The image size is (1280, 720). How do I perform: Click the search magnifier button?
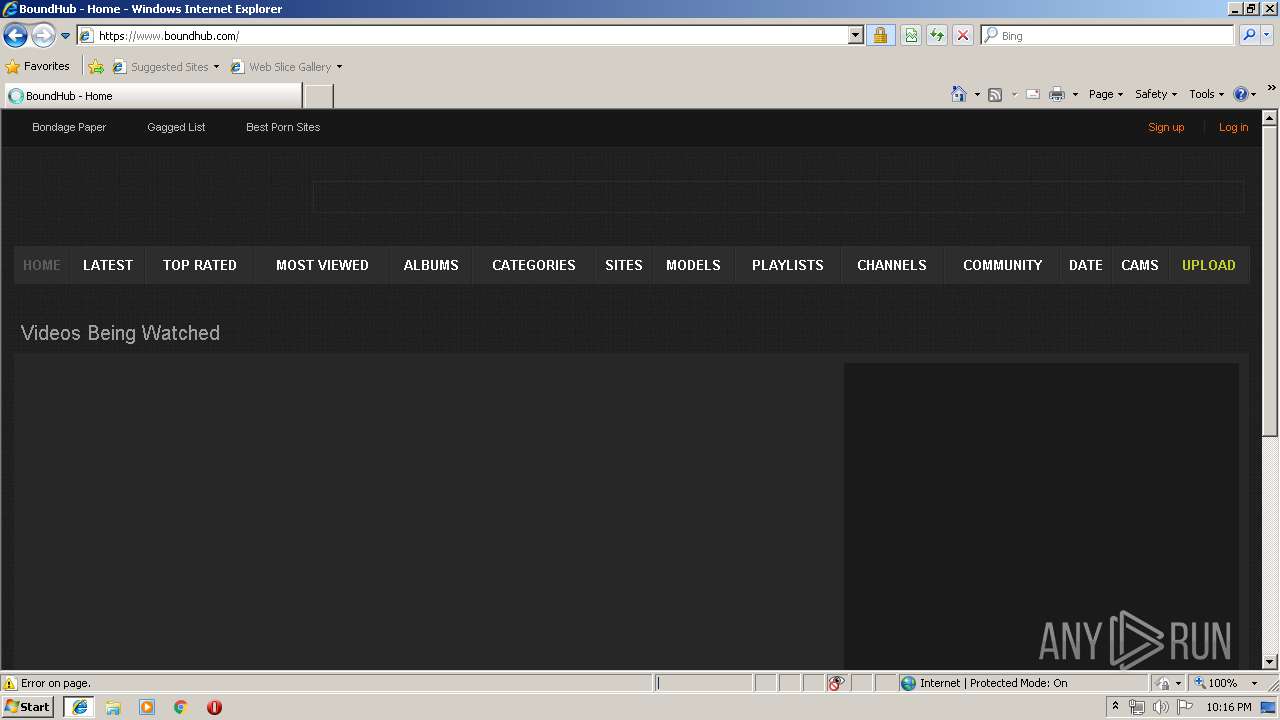[x=1249, y=36]
